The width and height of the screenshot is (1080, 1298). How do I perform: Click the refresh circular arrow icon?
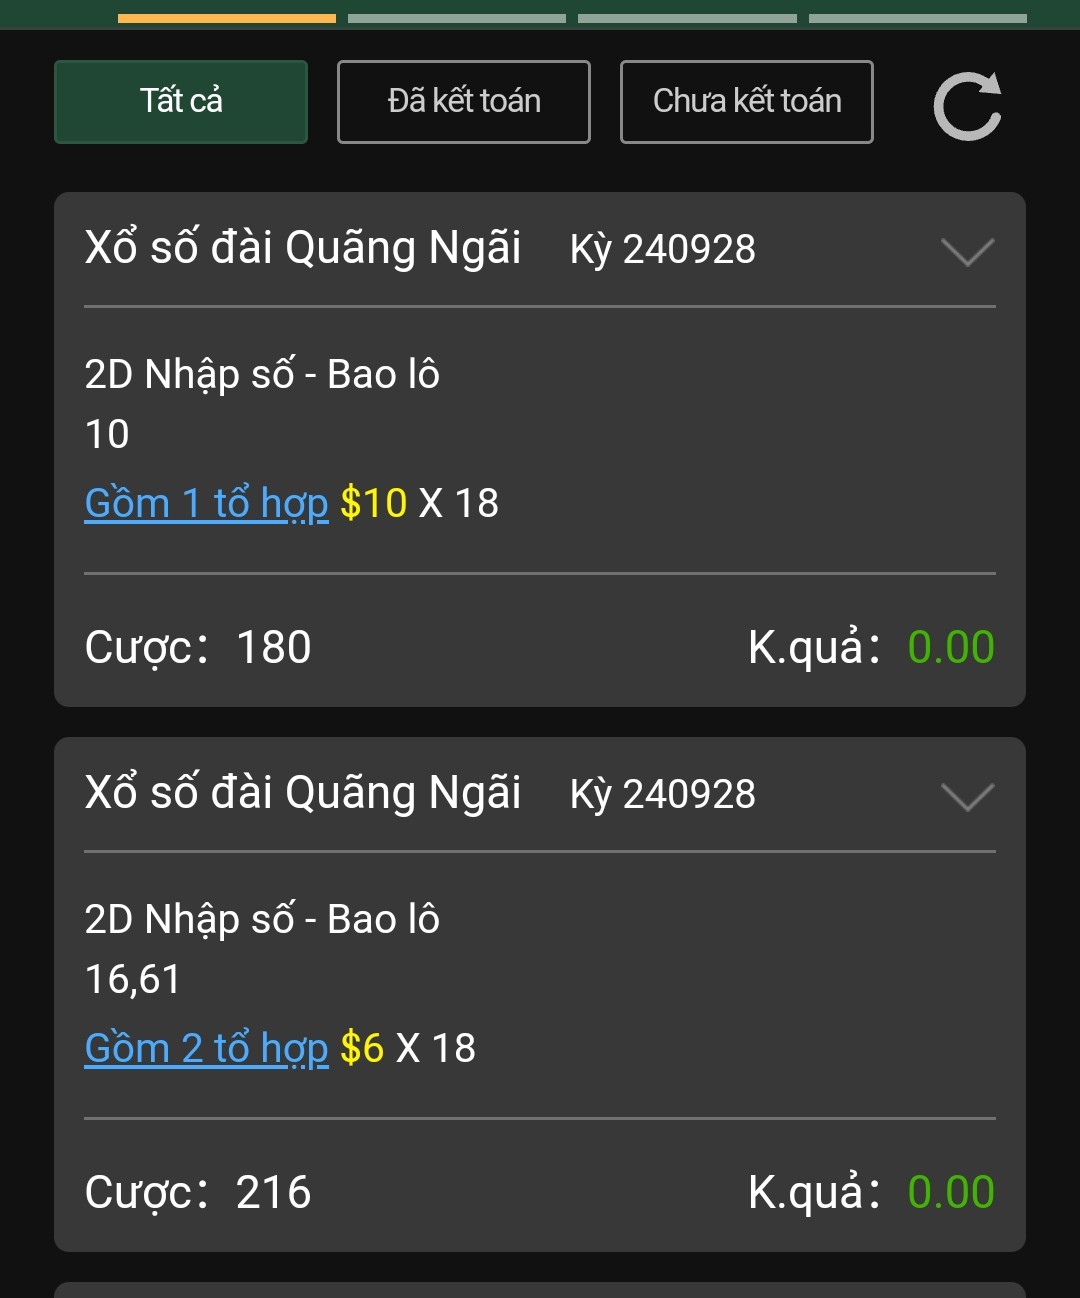[968, 105]
